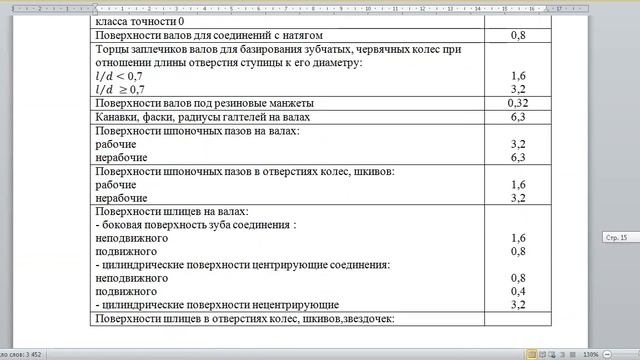Click value 3,2 for нецентрирующие поверхности
This screenshot has height=360, width=640.
pos(518,304)
